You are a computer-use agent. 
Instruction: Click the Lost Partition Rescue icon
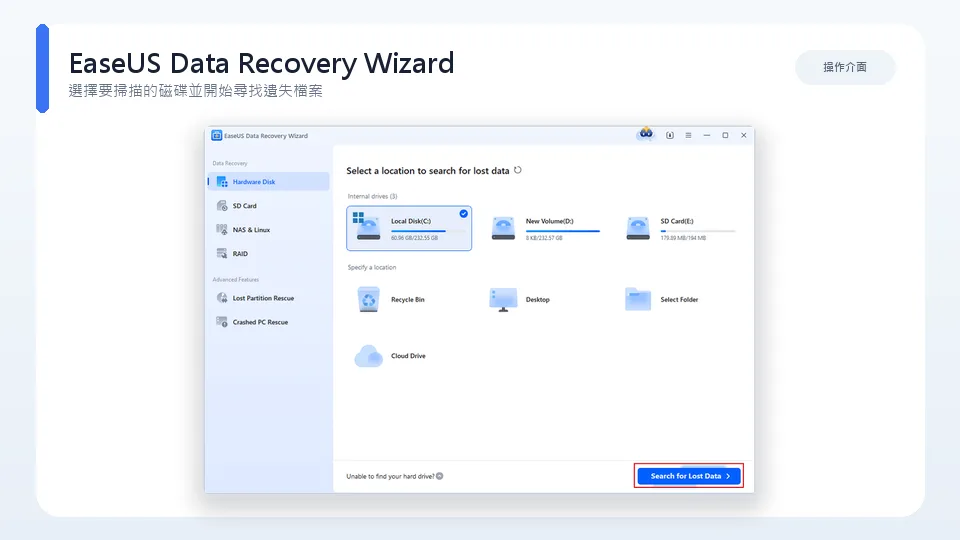(x=222, y=298)
